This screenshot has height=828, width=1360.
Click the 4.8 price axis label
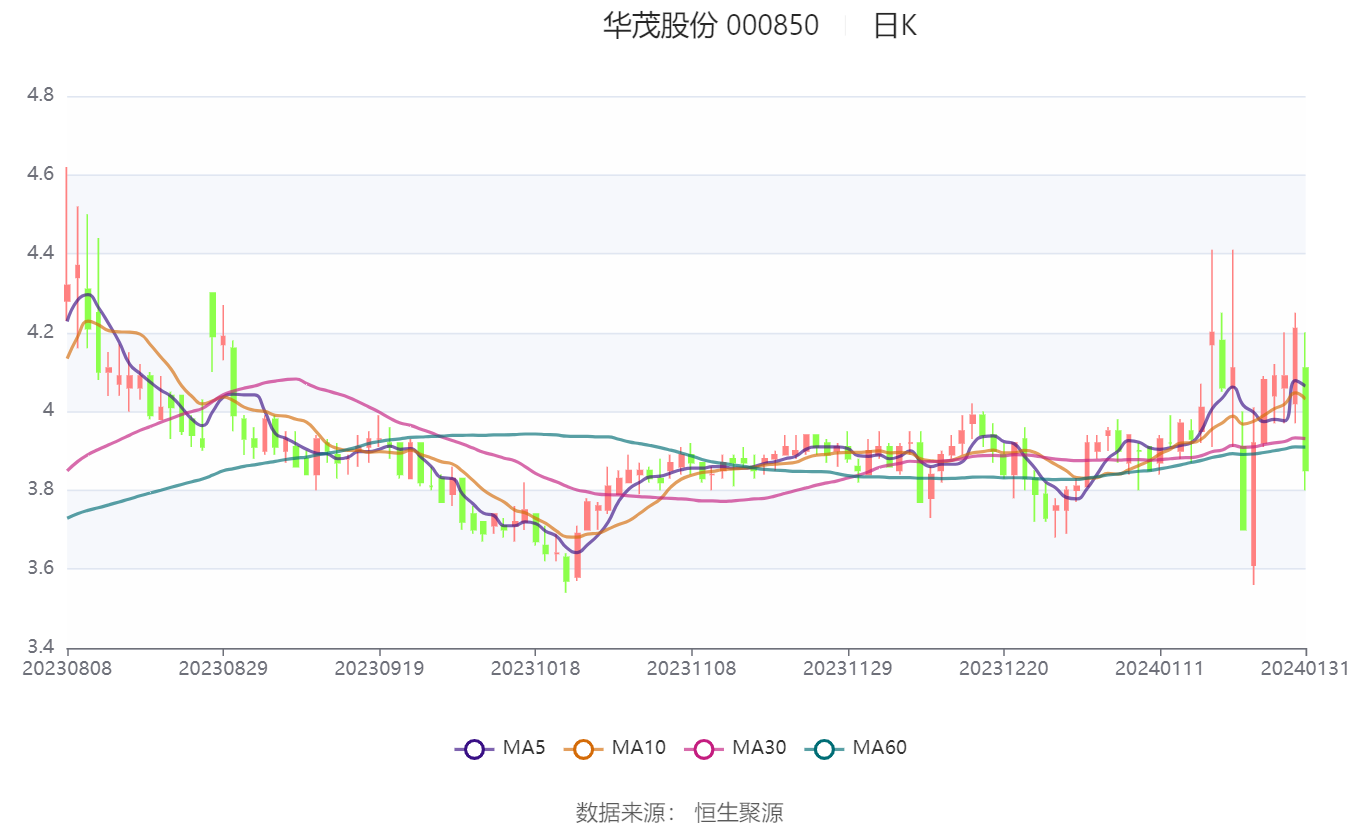(40, 96)
